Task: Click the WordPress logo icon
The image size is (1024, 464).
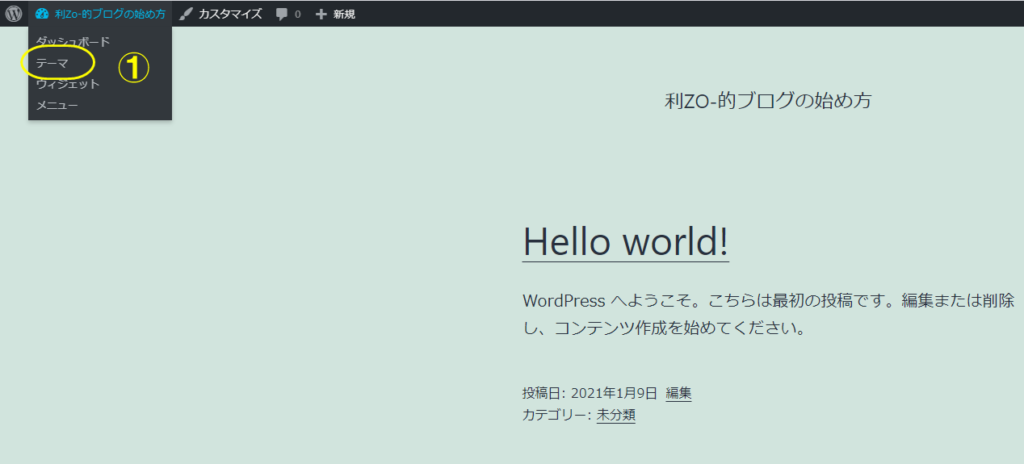Action: [x=14, y=14]
